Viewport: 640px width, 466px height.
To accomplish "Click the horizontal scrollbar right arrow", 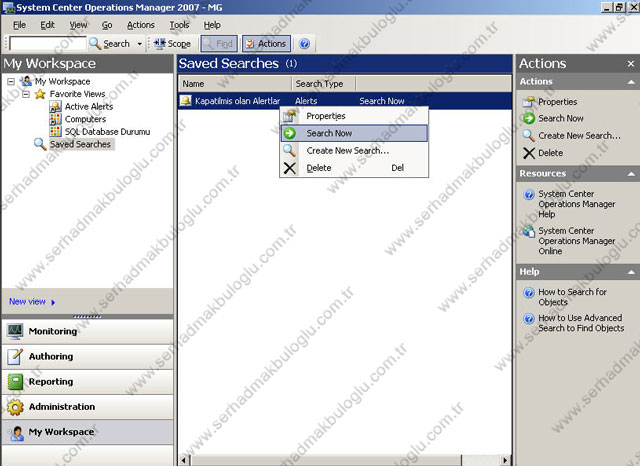I will pos(505,460).
